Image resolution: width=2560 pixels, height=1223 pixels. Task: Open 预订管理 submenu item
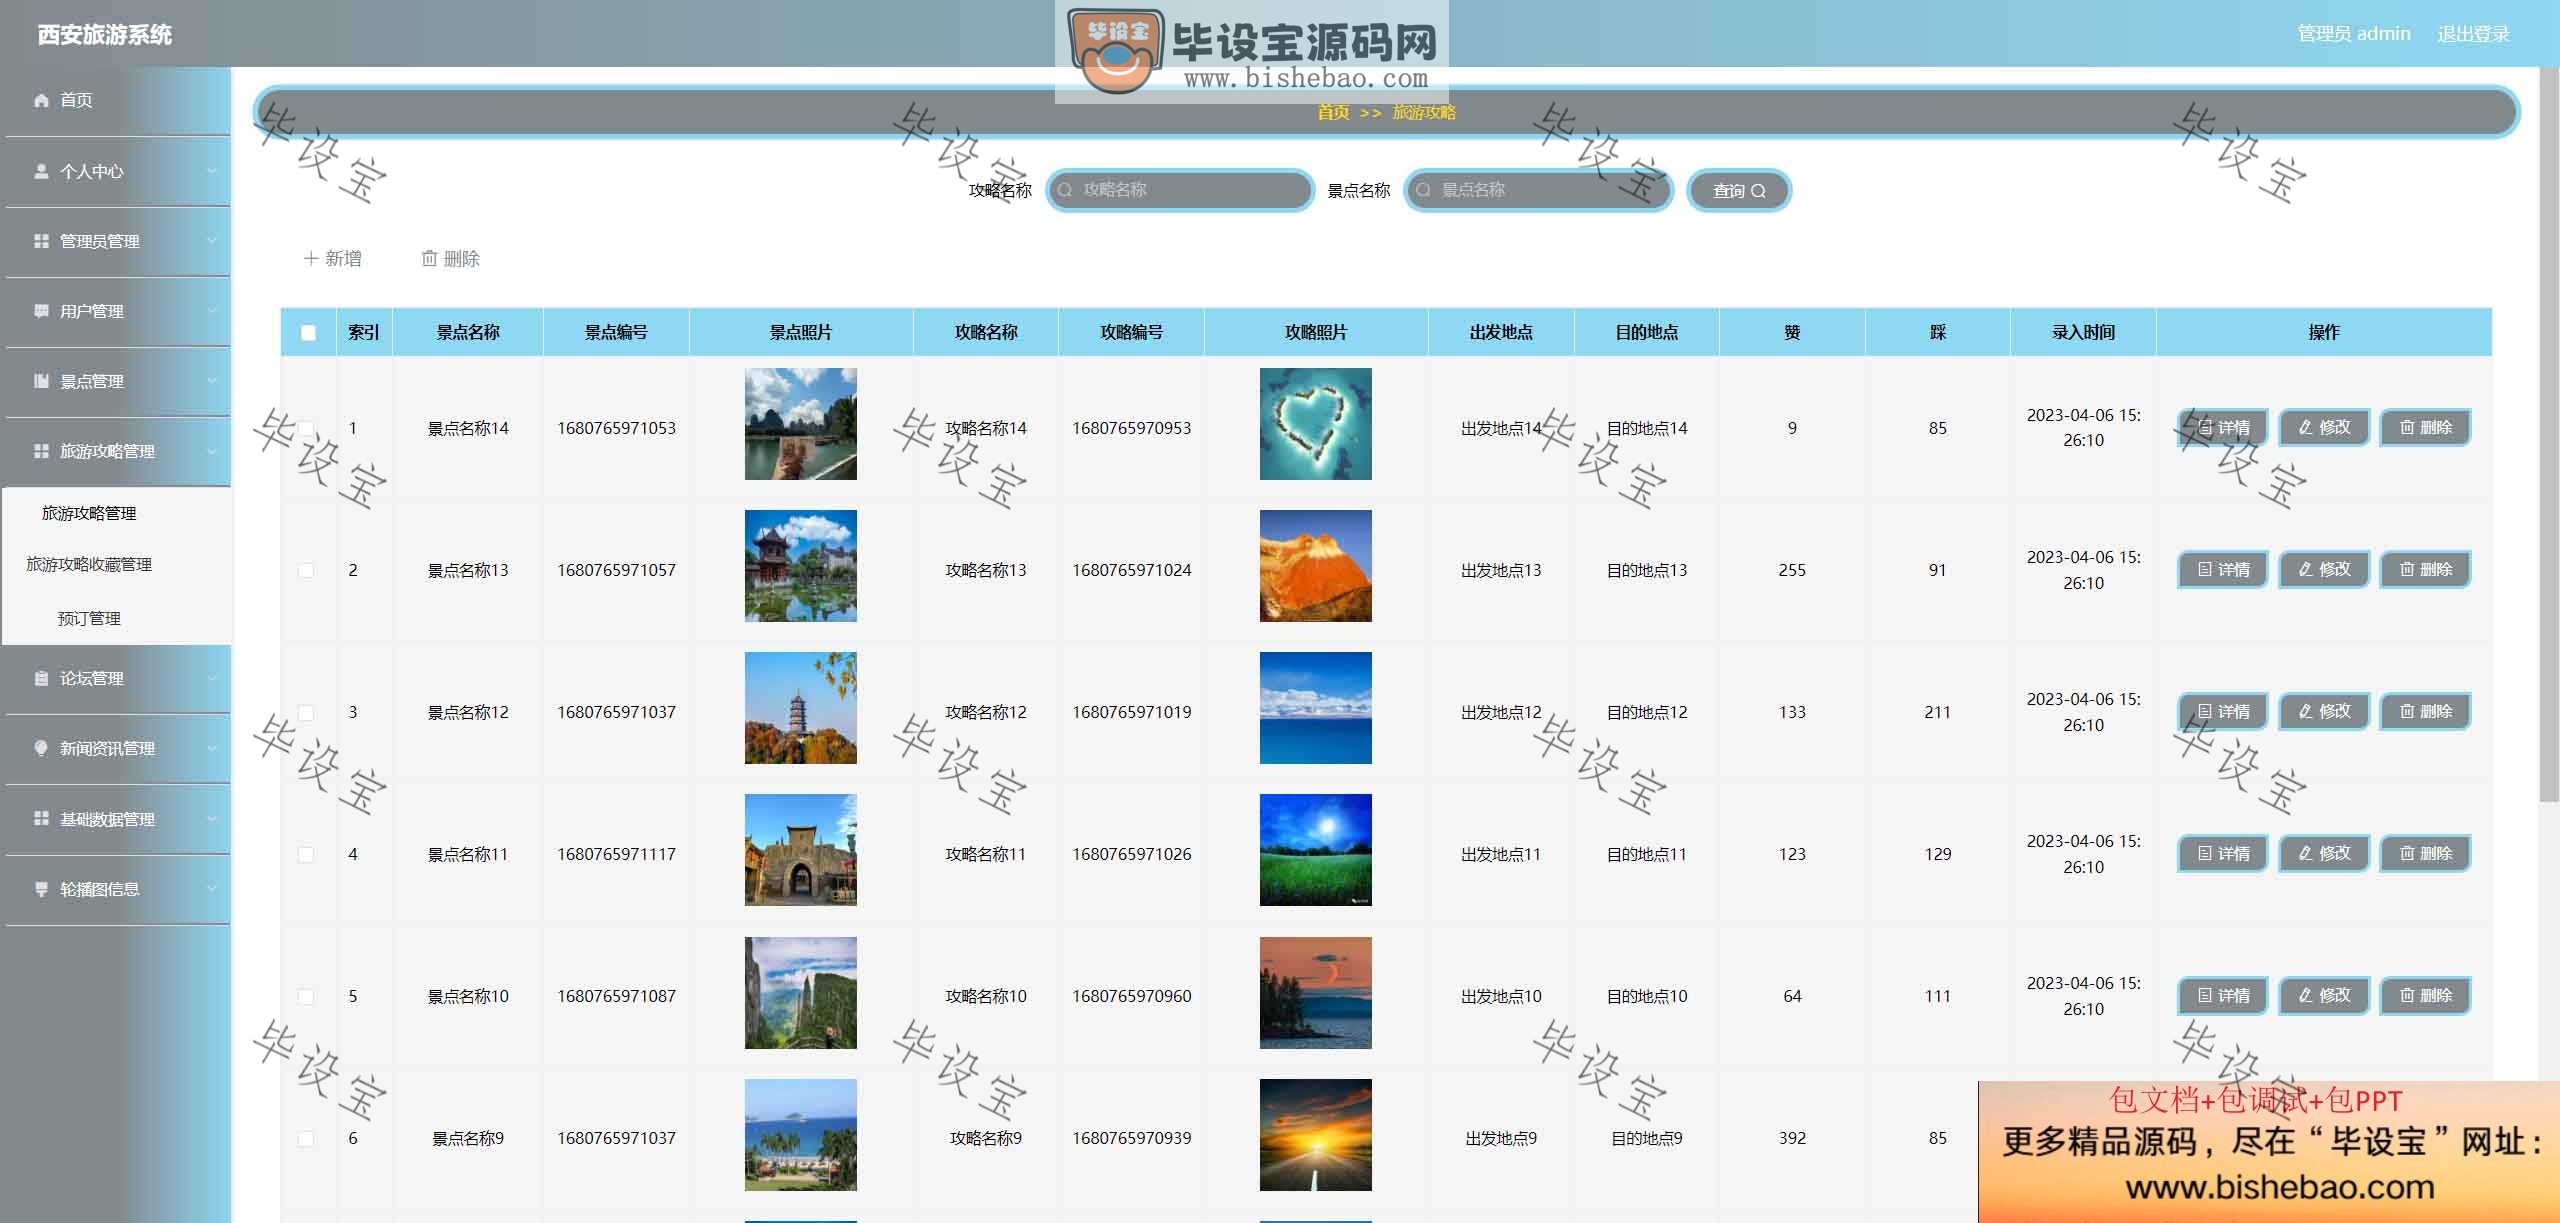89,619
